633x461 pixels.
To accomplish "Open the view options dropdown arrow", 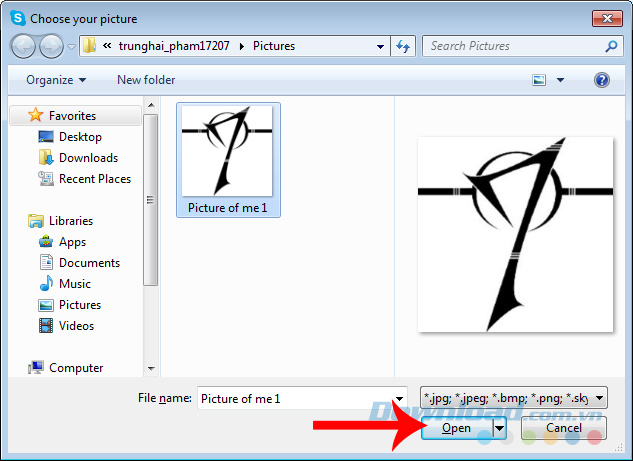I will click(x=560, y=80).
